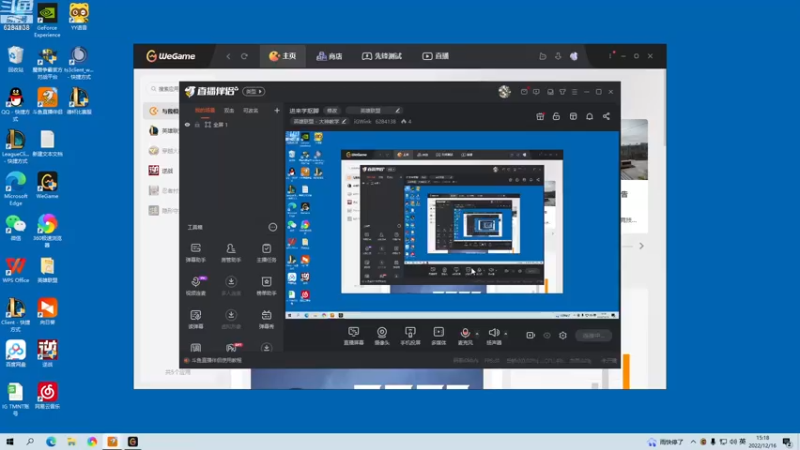Click the start streaming button
Image resolution: width=800 pixels, height=450 pixels.
593,335
